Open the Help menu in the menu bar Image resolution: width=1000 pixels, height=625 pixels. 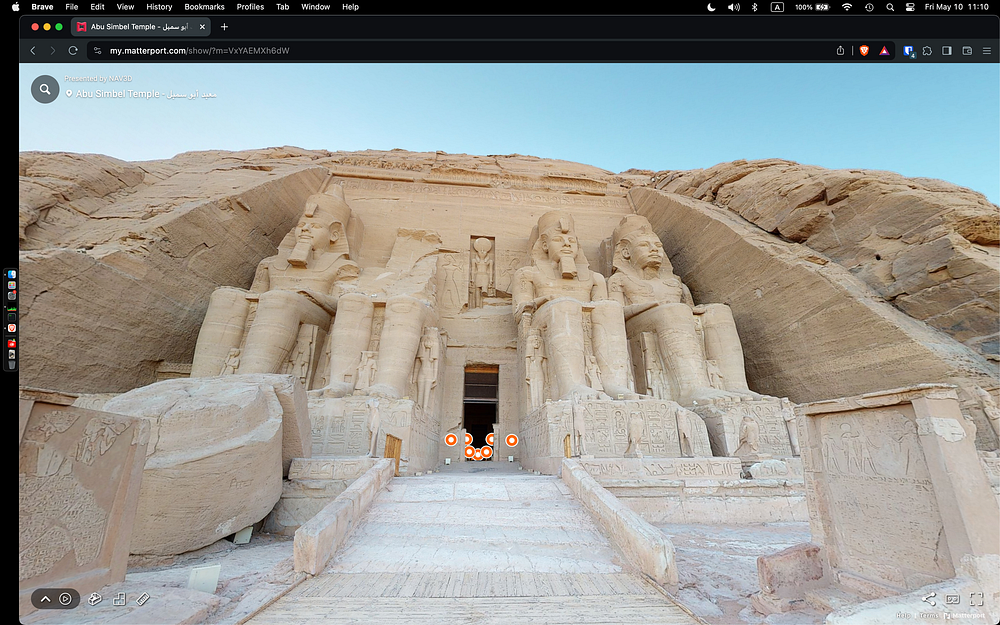coord(350,7)
